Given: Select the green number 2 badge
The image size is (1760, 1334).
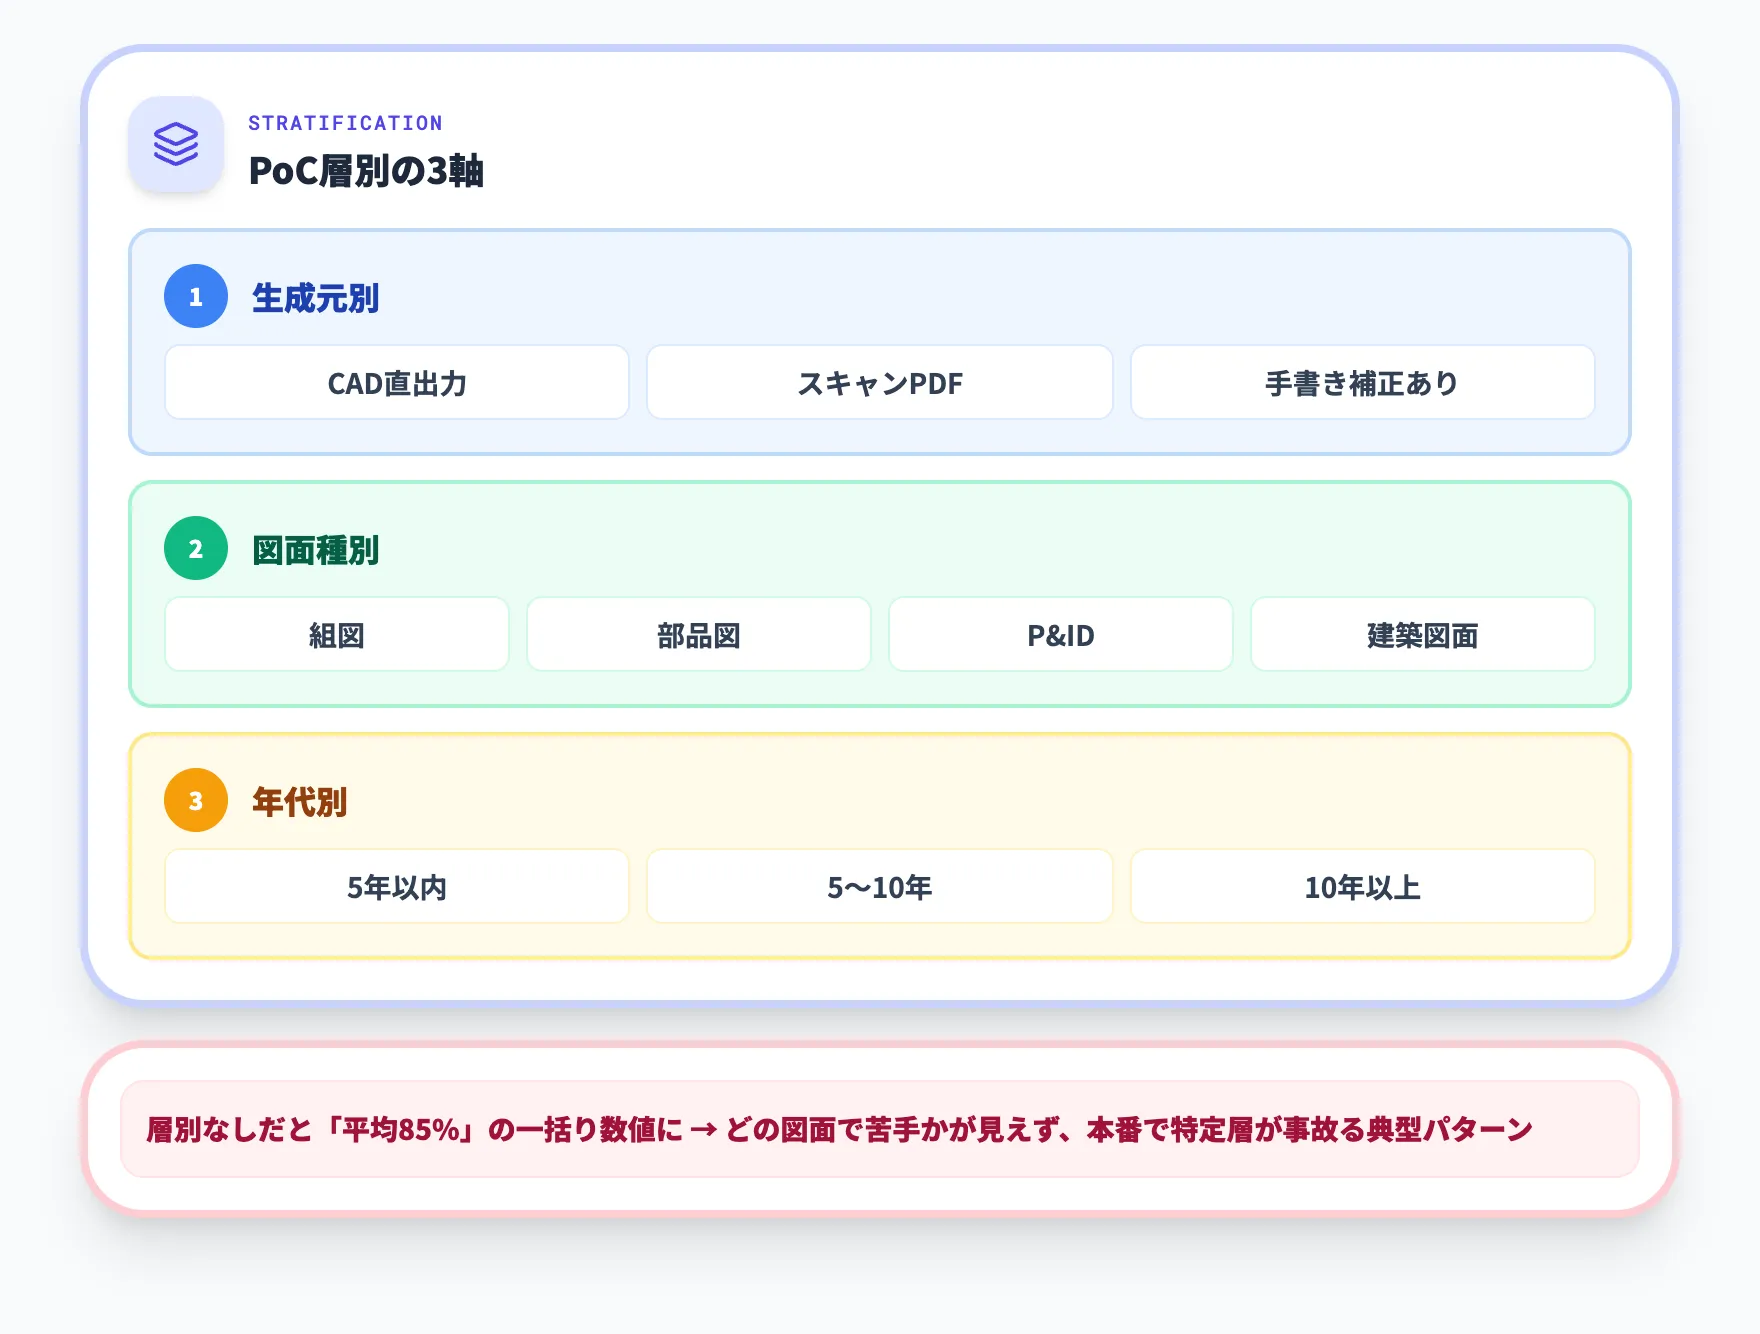Looking at the screenshot, I should 195,549.
